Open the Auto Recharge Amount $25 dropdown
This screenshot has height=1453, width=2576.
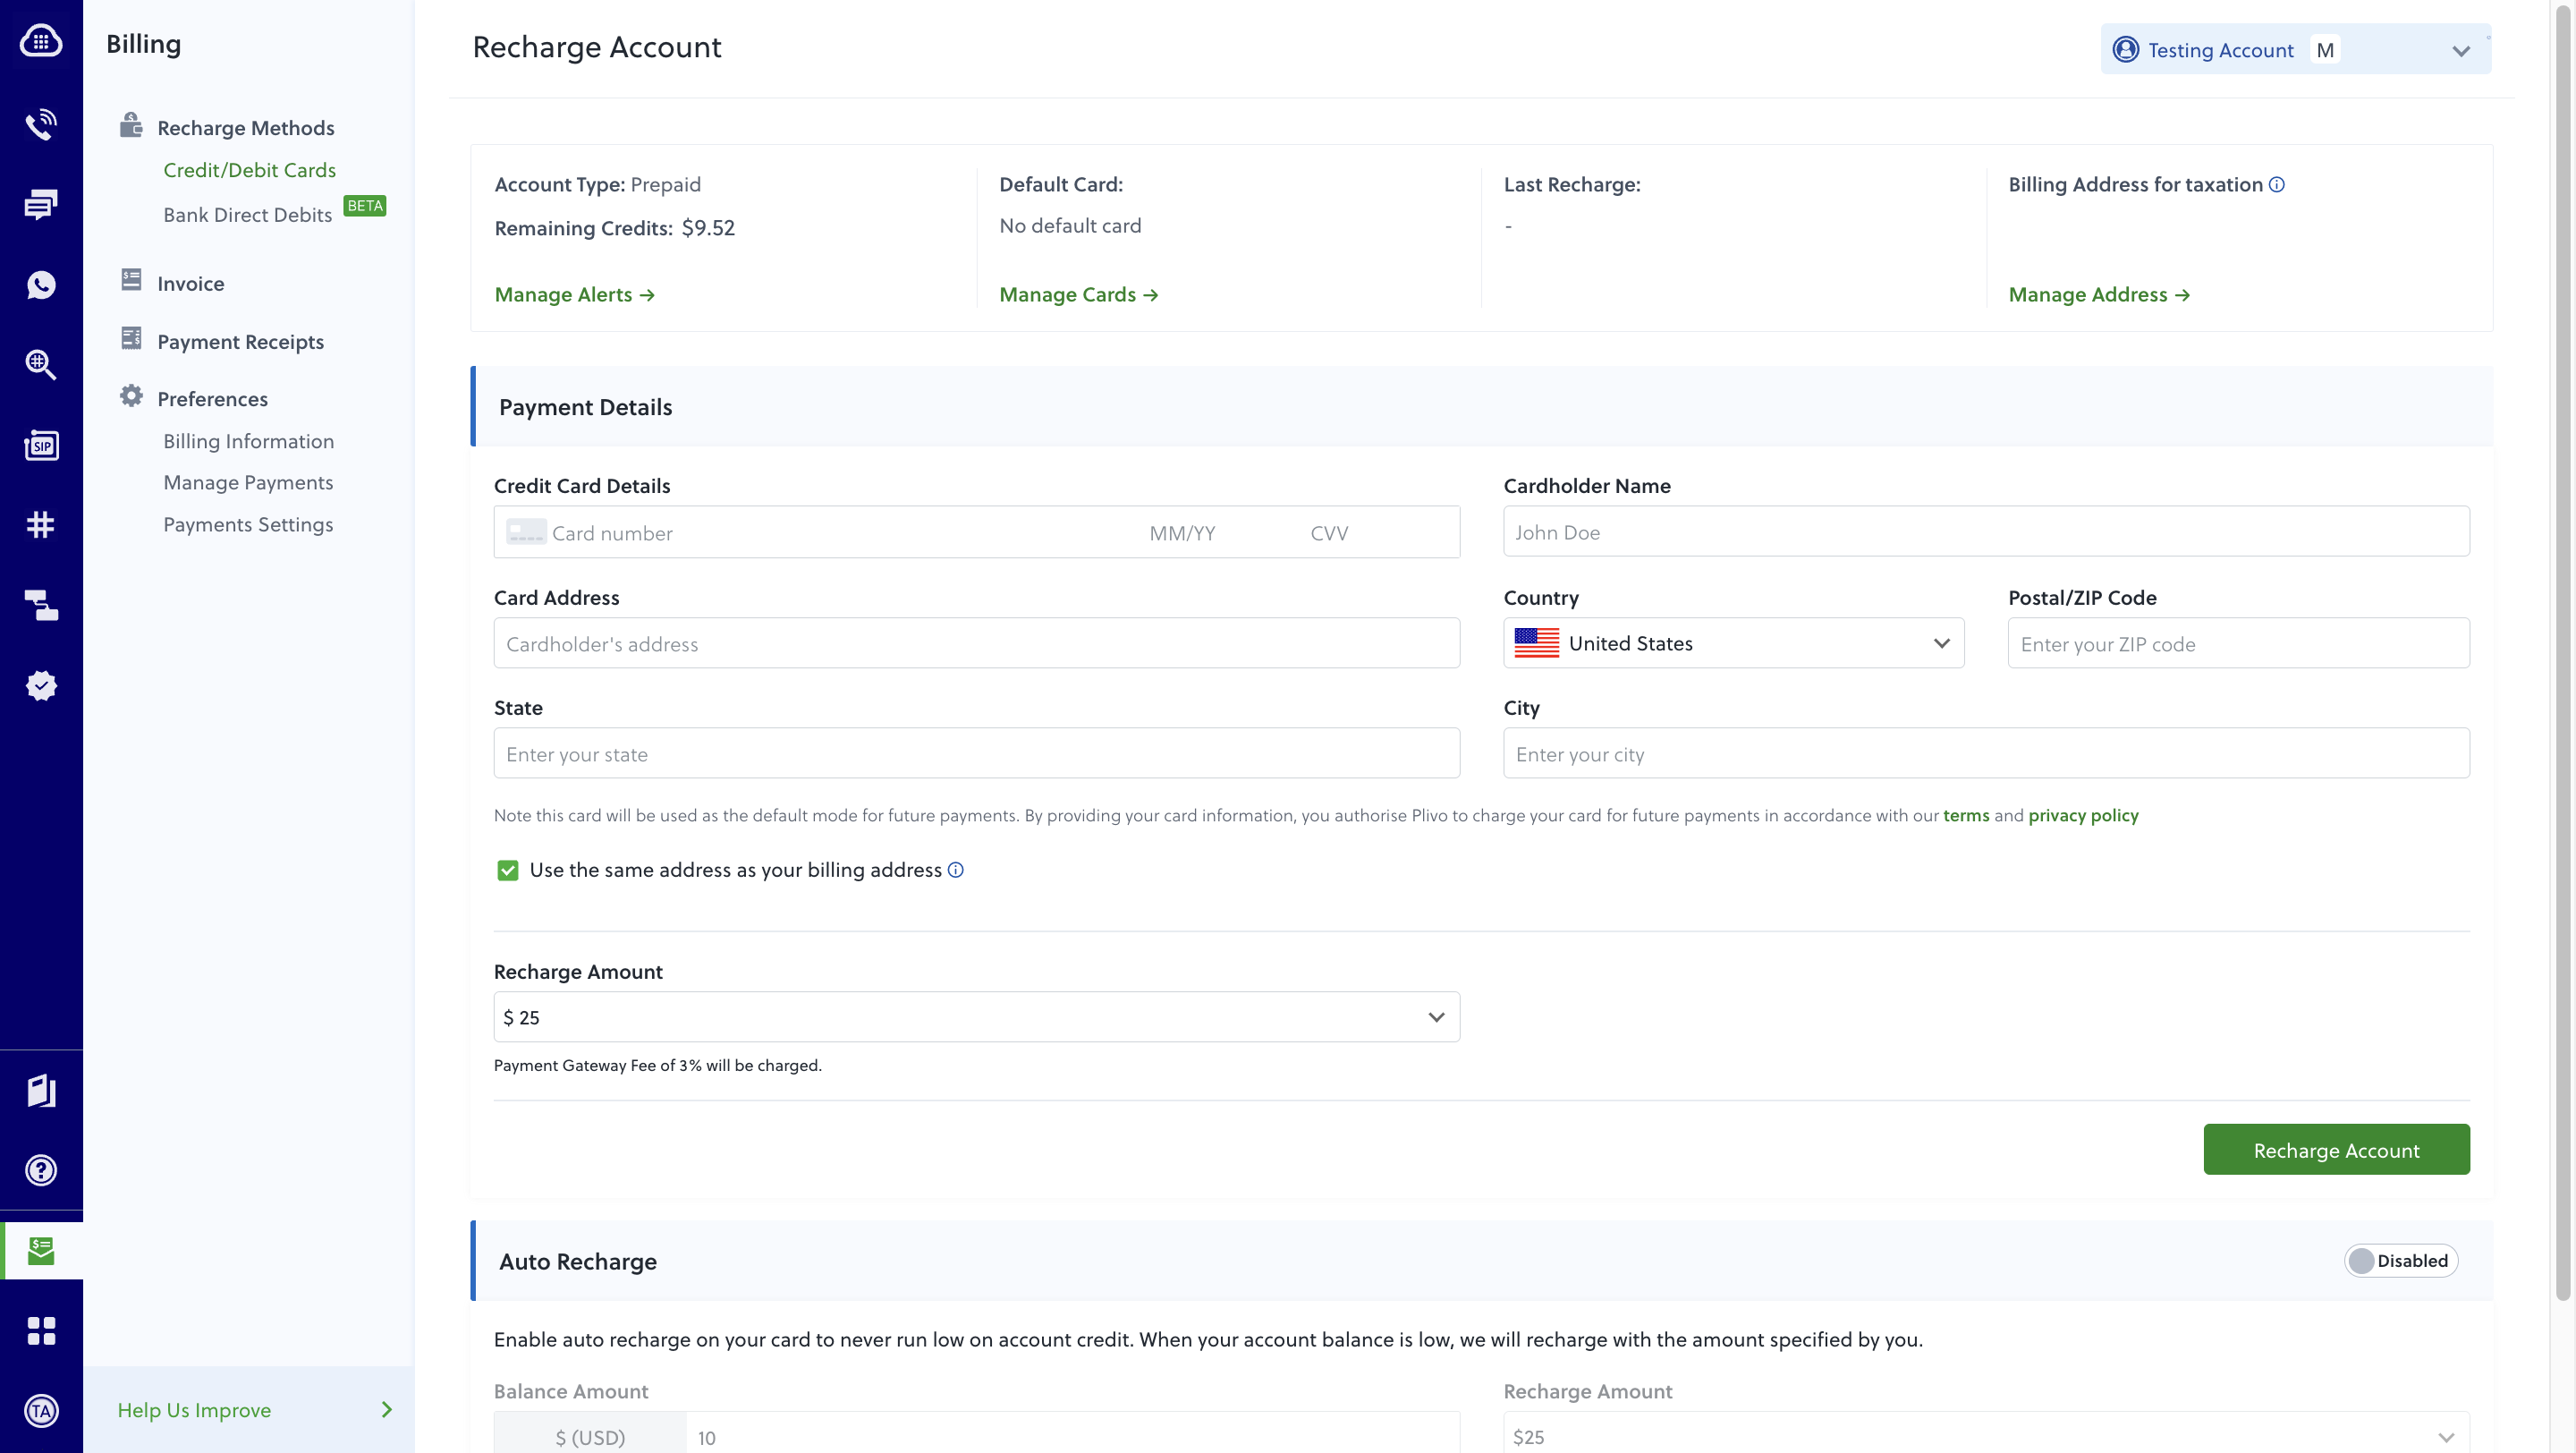tap(1986, 1435)
